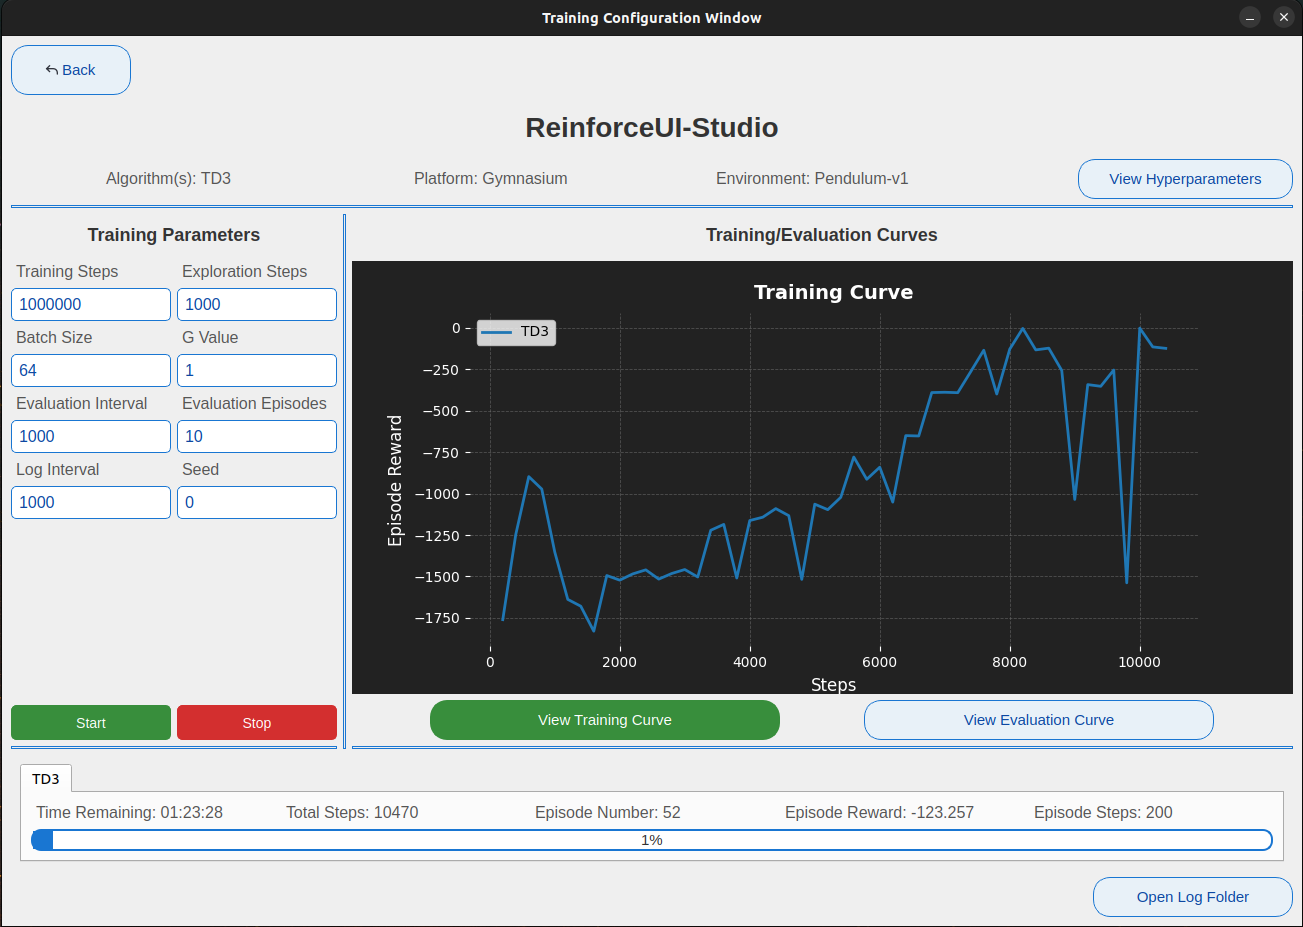The height and width of the screenshot is (927, 1303).
Task: Click the Training Configuration Window title bar
Action: pyautogui.click(x=651, y=17)
